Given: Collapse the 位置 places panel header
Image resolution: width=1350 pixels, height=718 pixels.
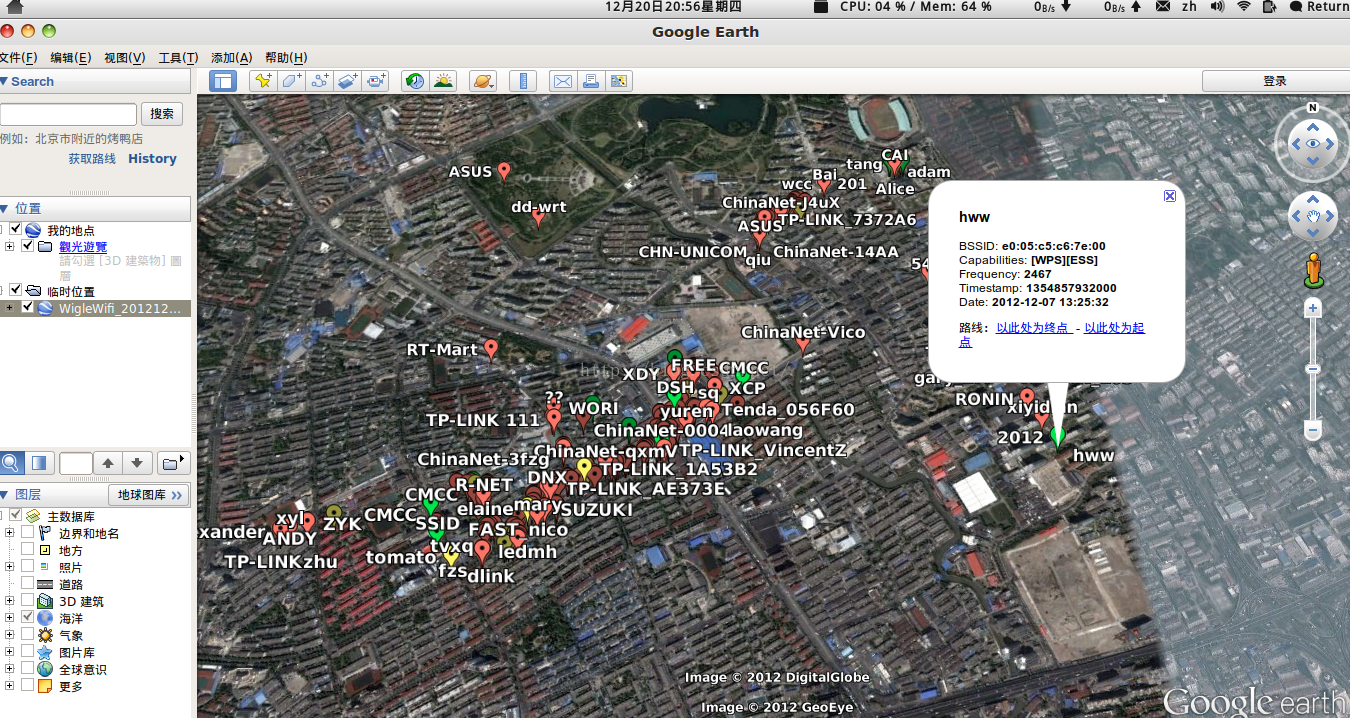Looking at the screenshot, I should [95, 208].
